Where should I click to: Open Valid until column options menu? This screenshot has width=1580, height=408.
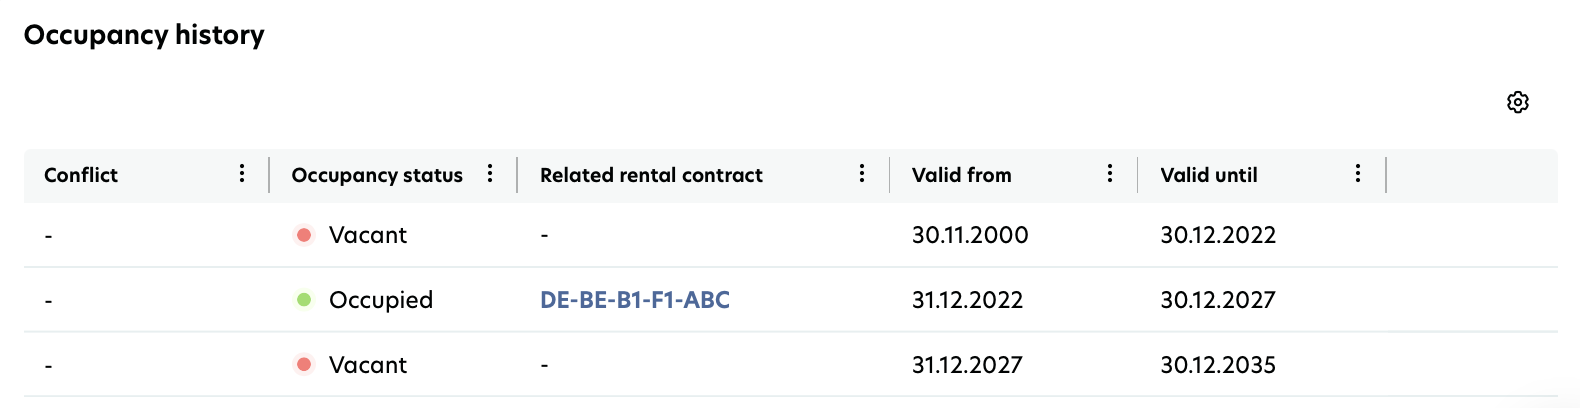click(1358, 174)
